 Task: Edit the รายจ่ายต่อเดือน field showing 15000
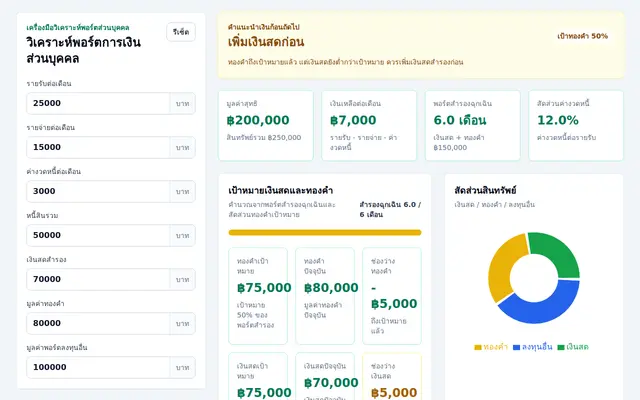(98, 147)
